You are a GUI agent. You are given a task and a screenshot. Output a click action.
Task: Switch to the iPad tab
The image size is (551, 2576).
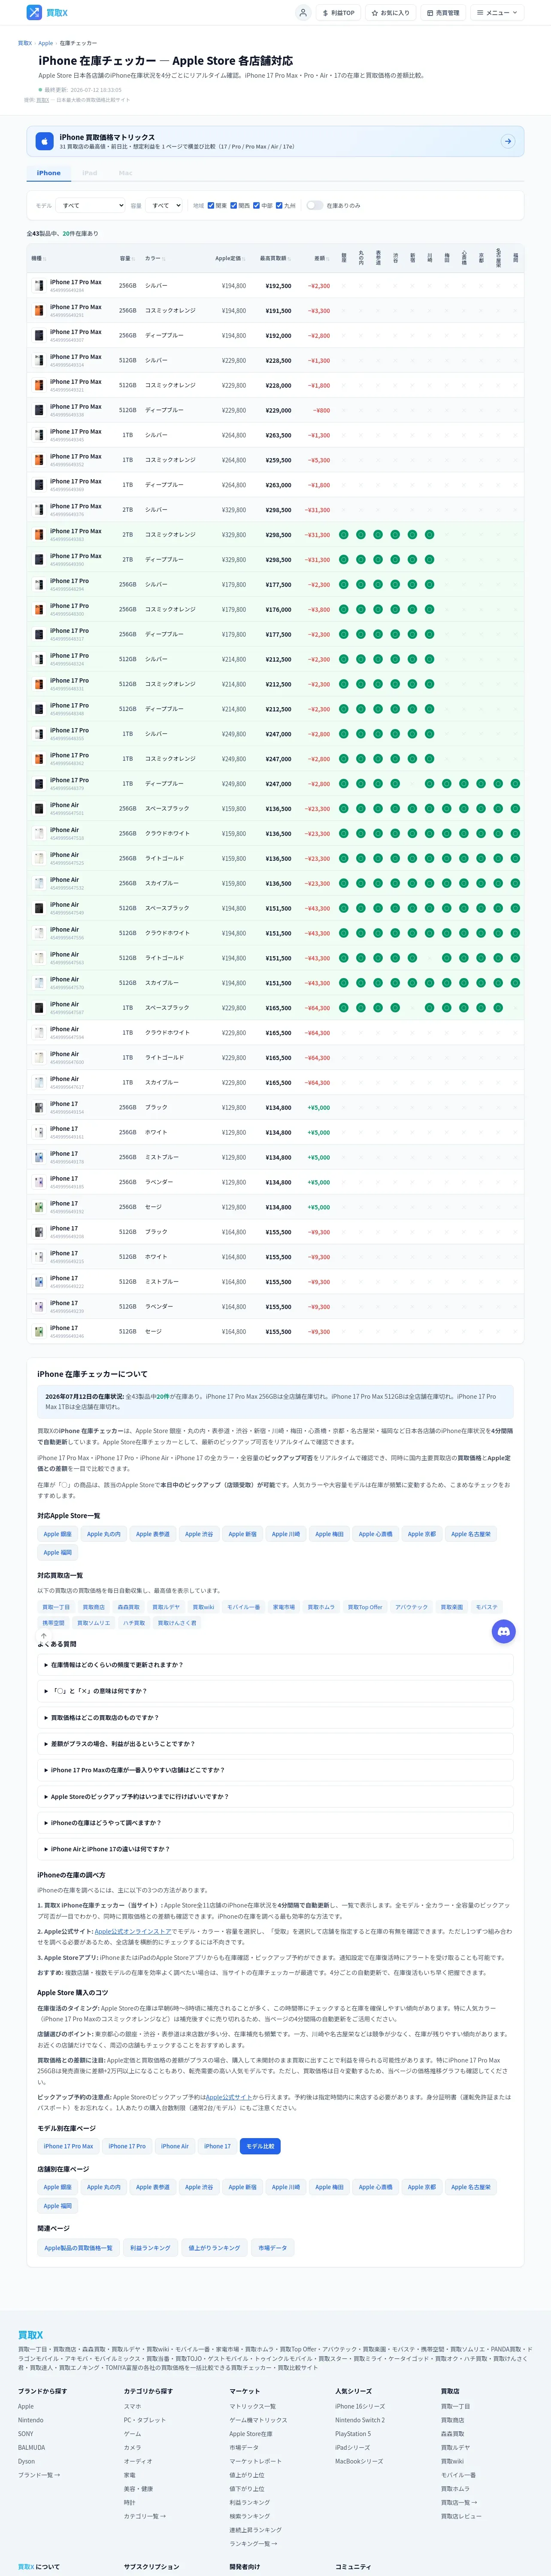(x=90, y=173)
